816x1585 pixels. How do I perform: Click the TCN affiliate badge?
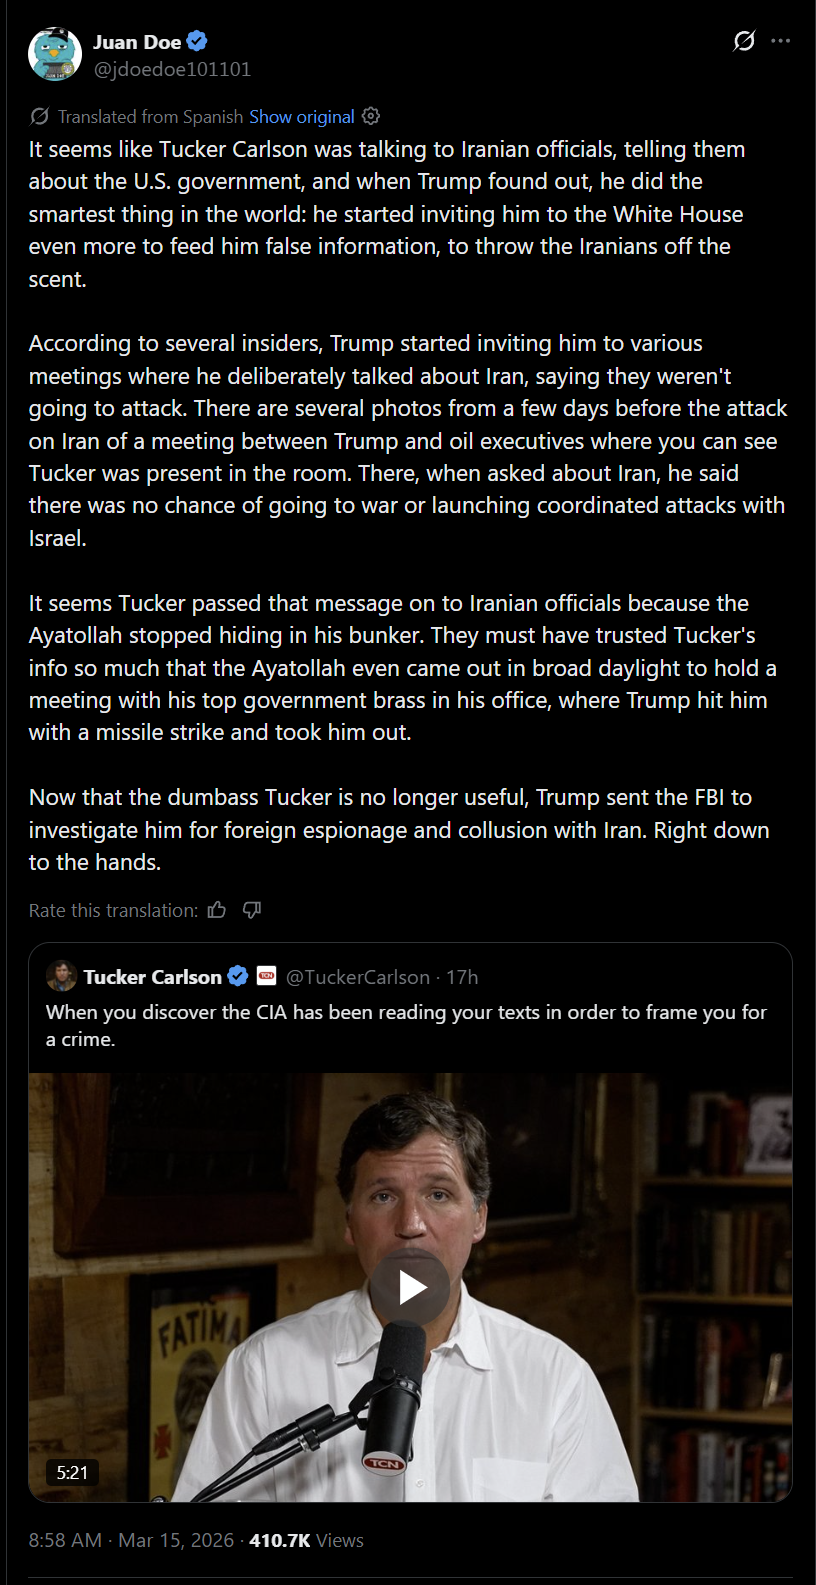tap(266, 976)
